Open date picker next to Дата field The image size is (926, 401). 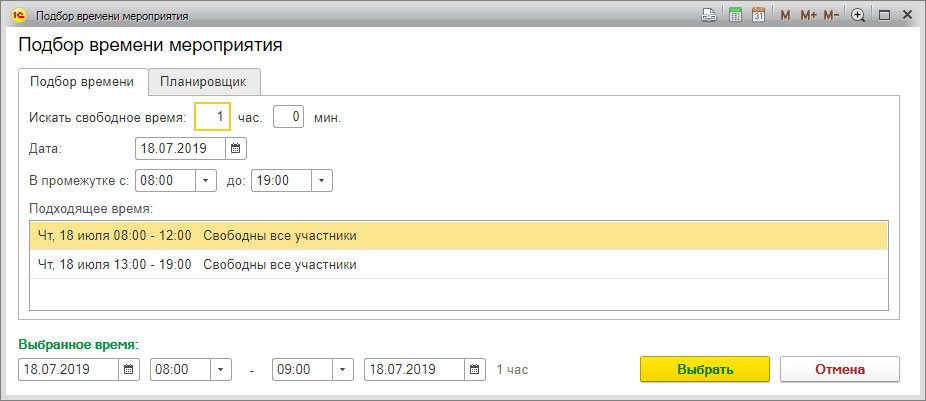[x=236, y=149]
